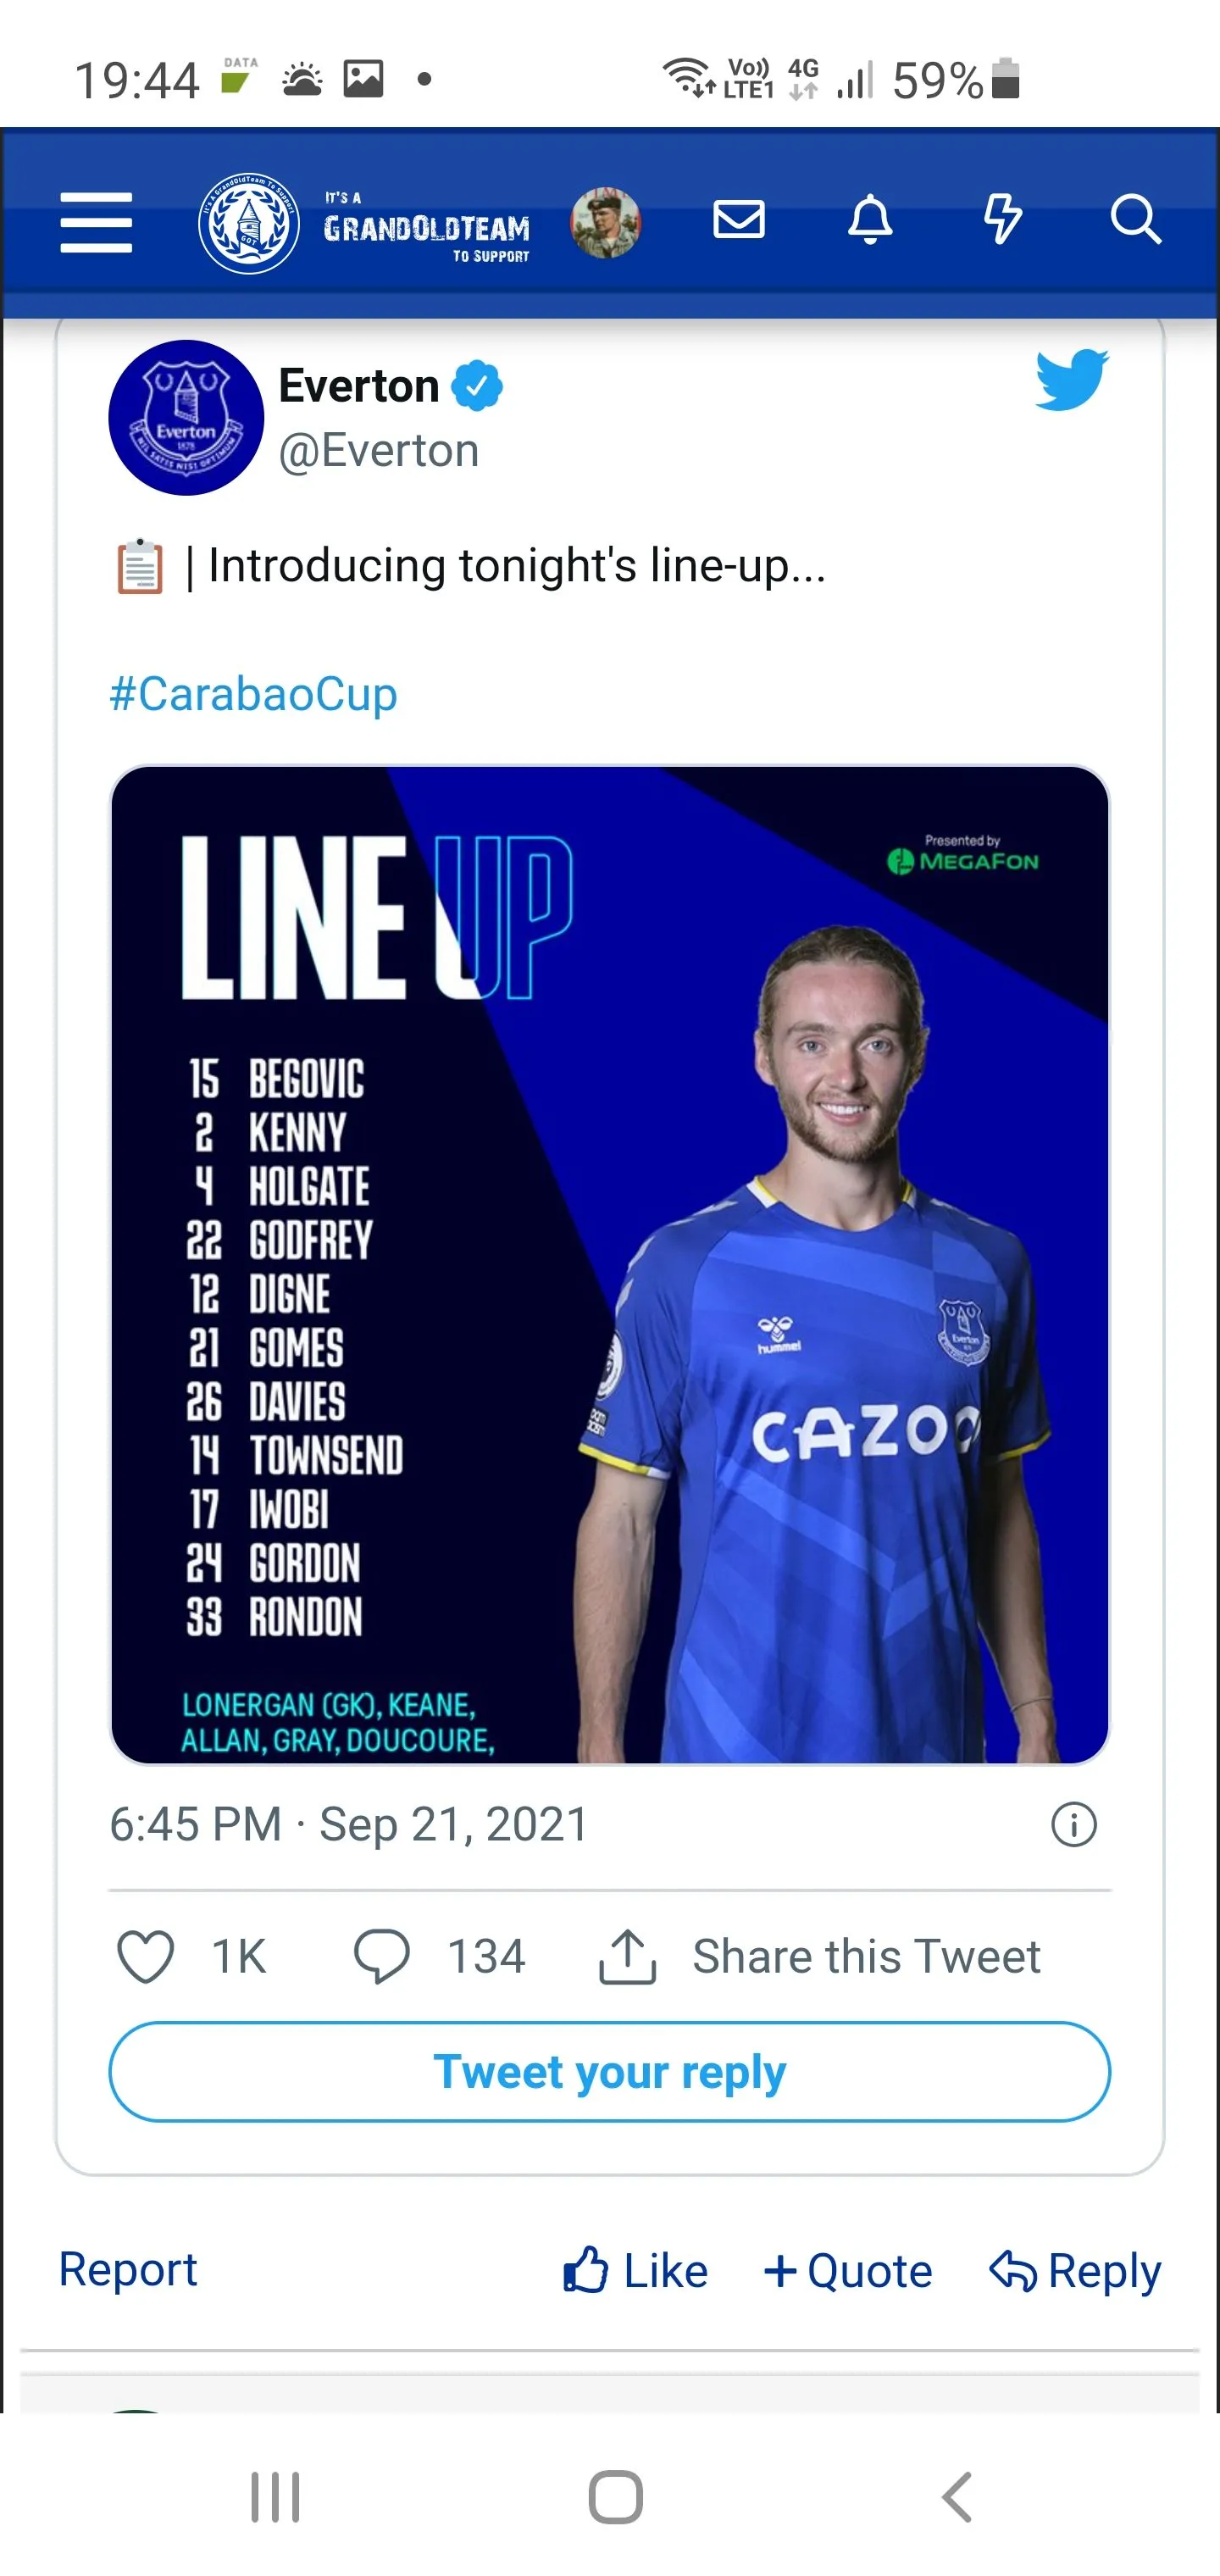Quote this forum post

coord(848,2270)
